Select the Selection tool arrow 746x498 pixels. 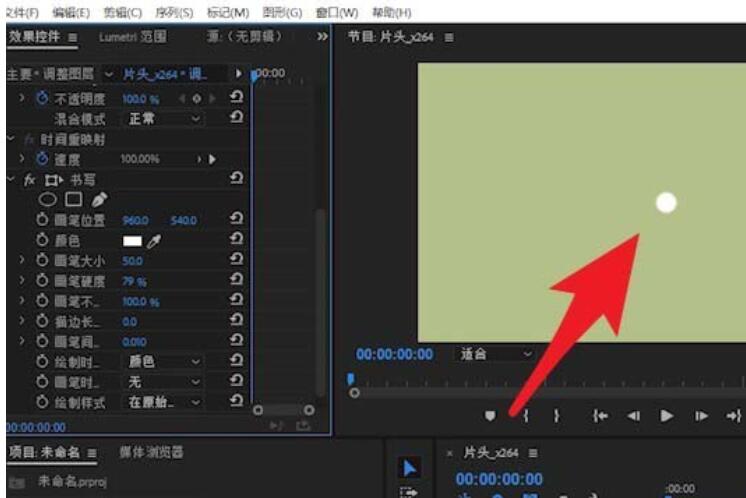[x=409, y=468]
